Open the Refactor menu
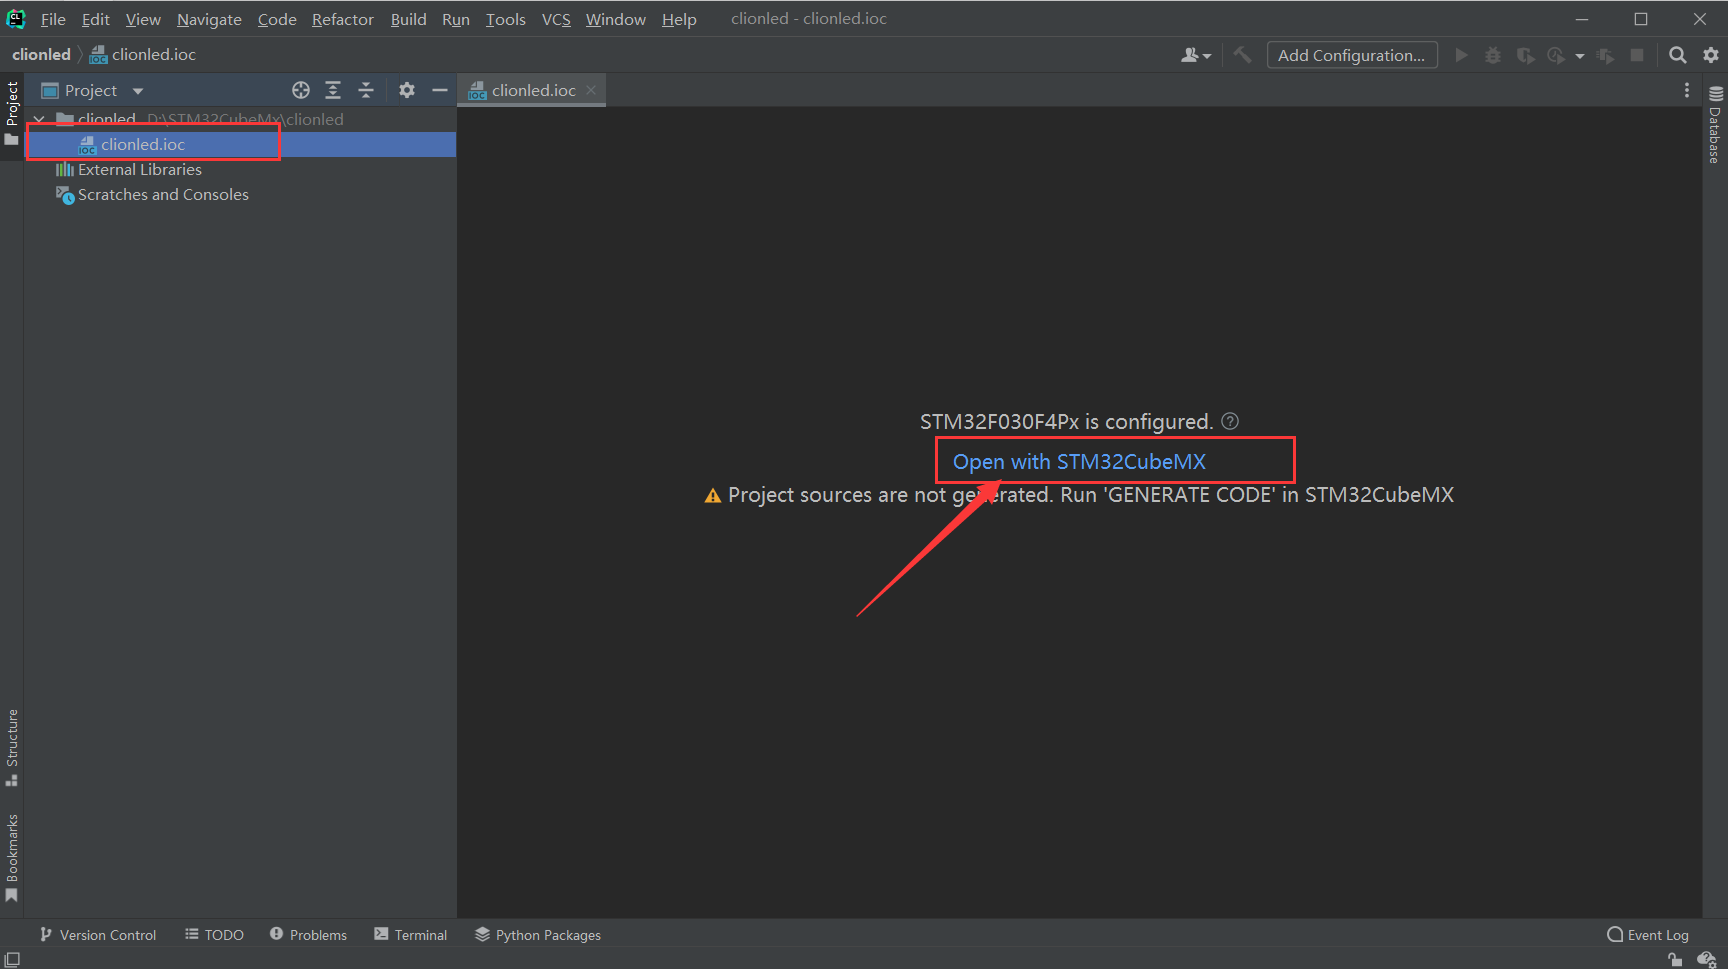 point(343,19)
